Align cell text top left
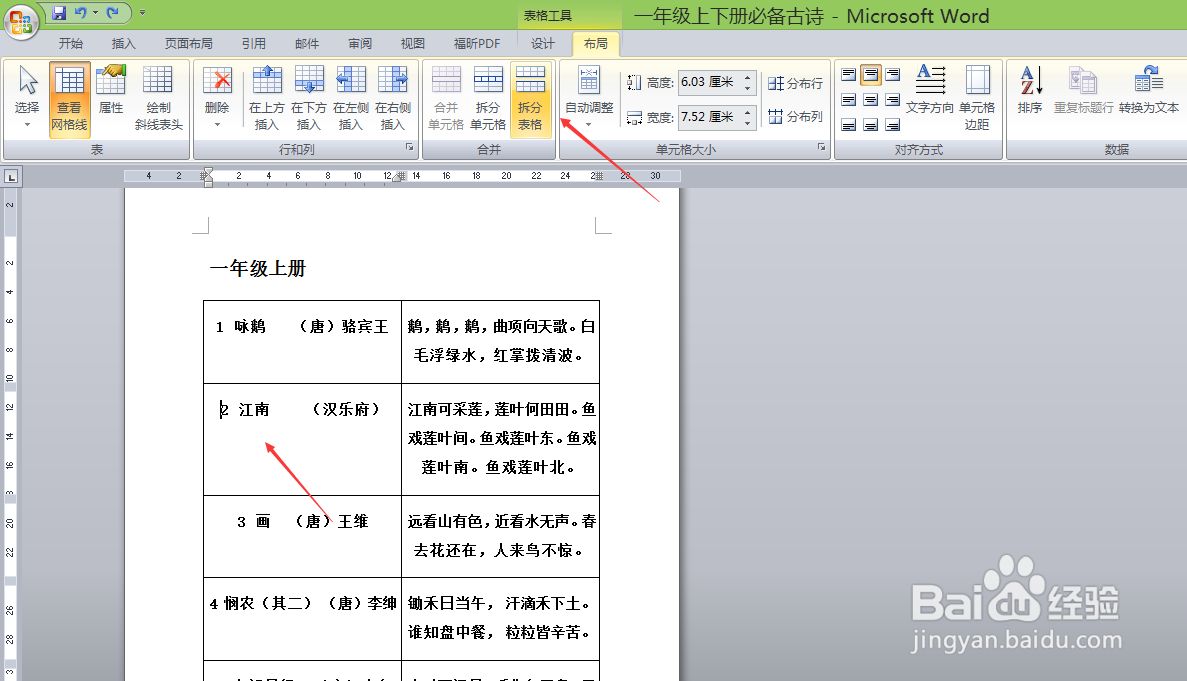The image size is (1187, 681). pyautogui.click(x=849, y=74)
